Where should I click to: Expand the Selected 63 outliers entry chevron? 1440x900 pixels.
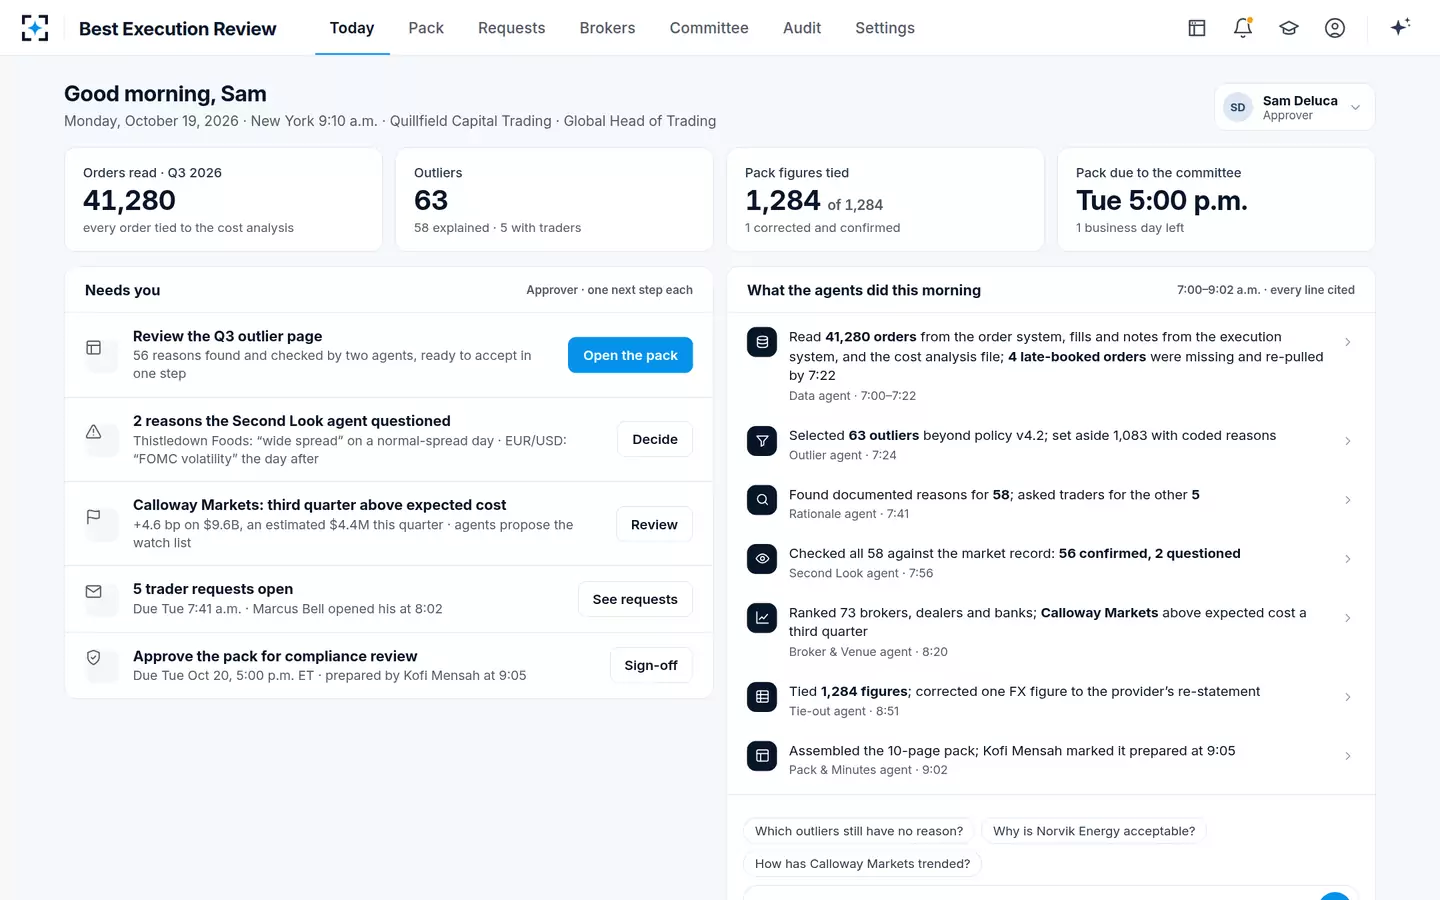1348,441
